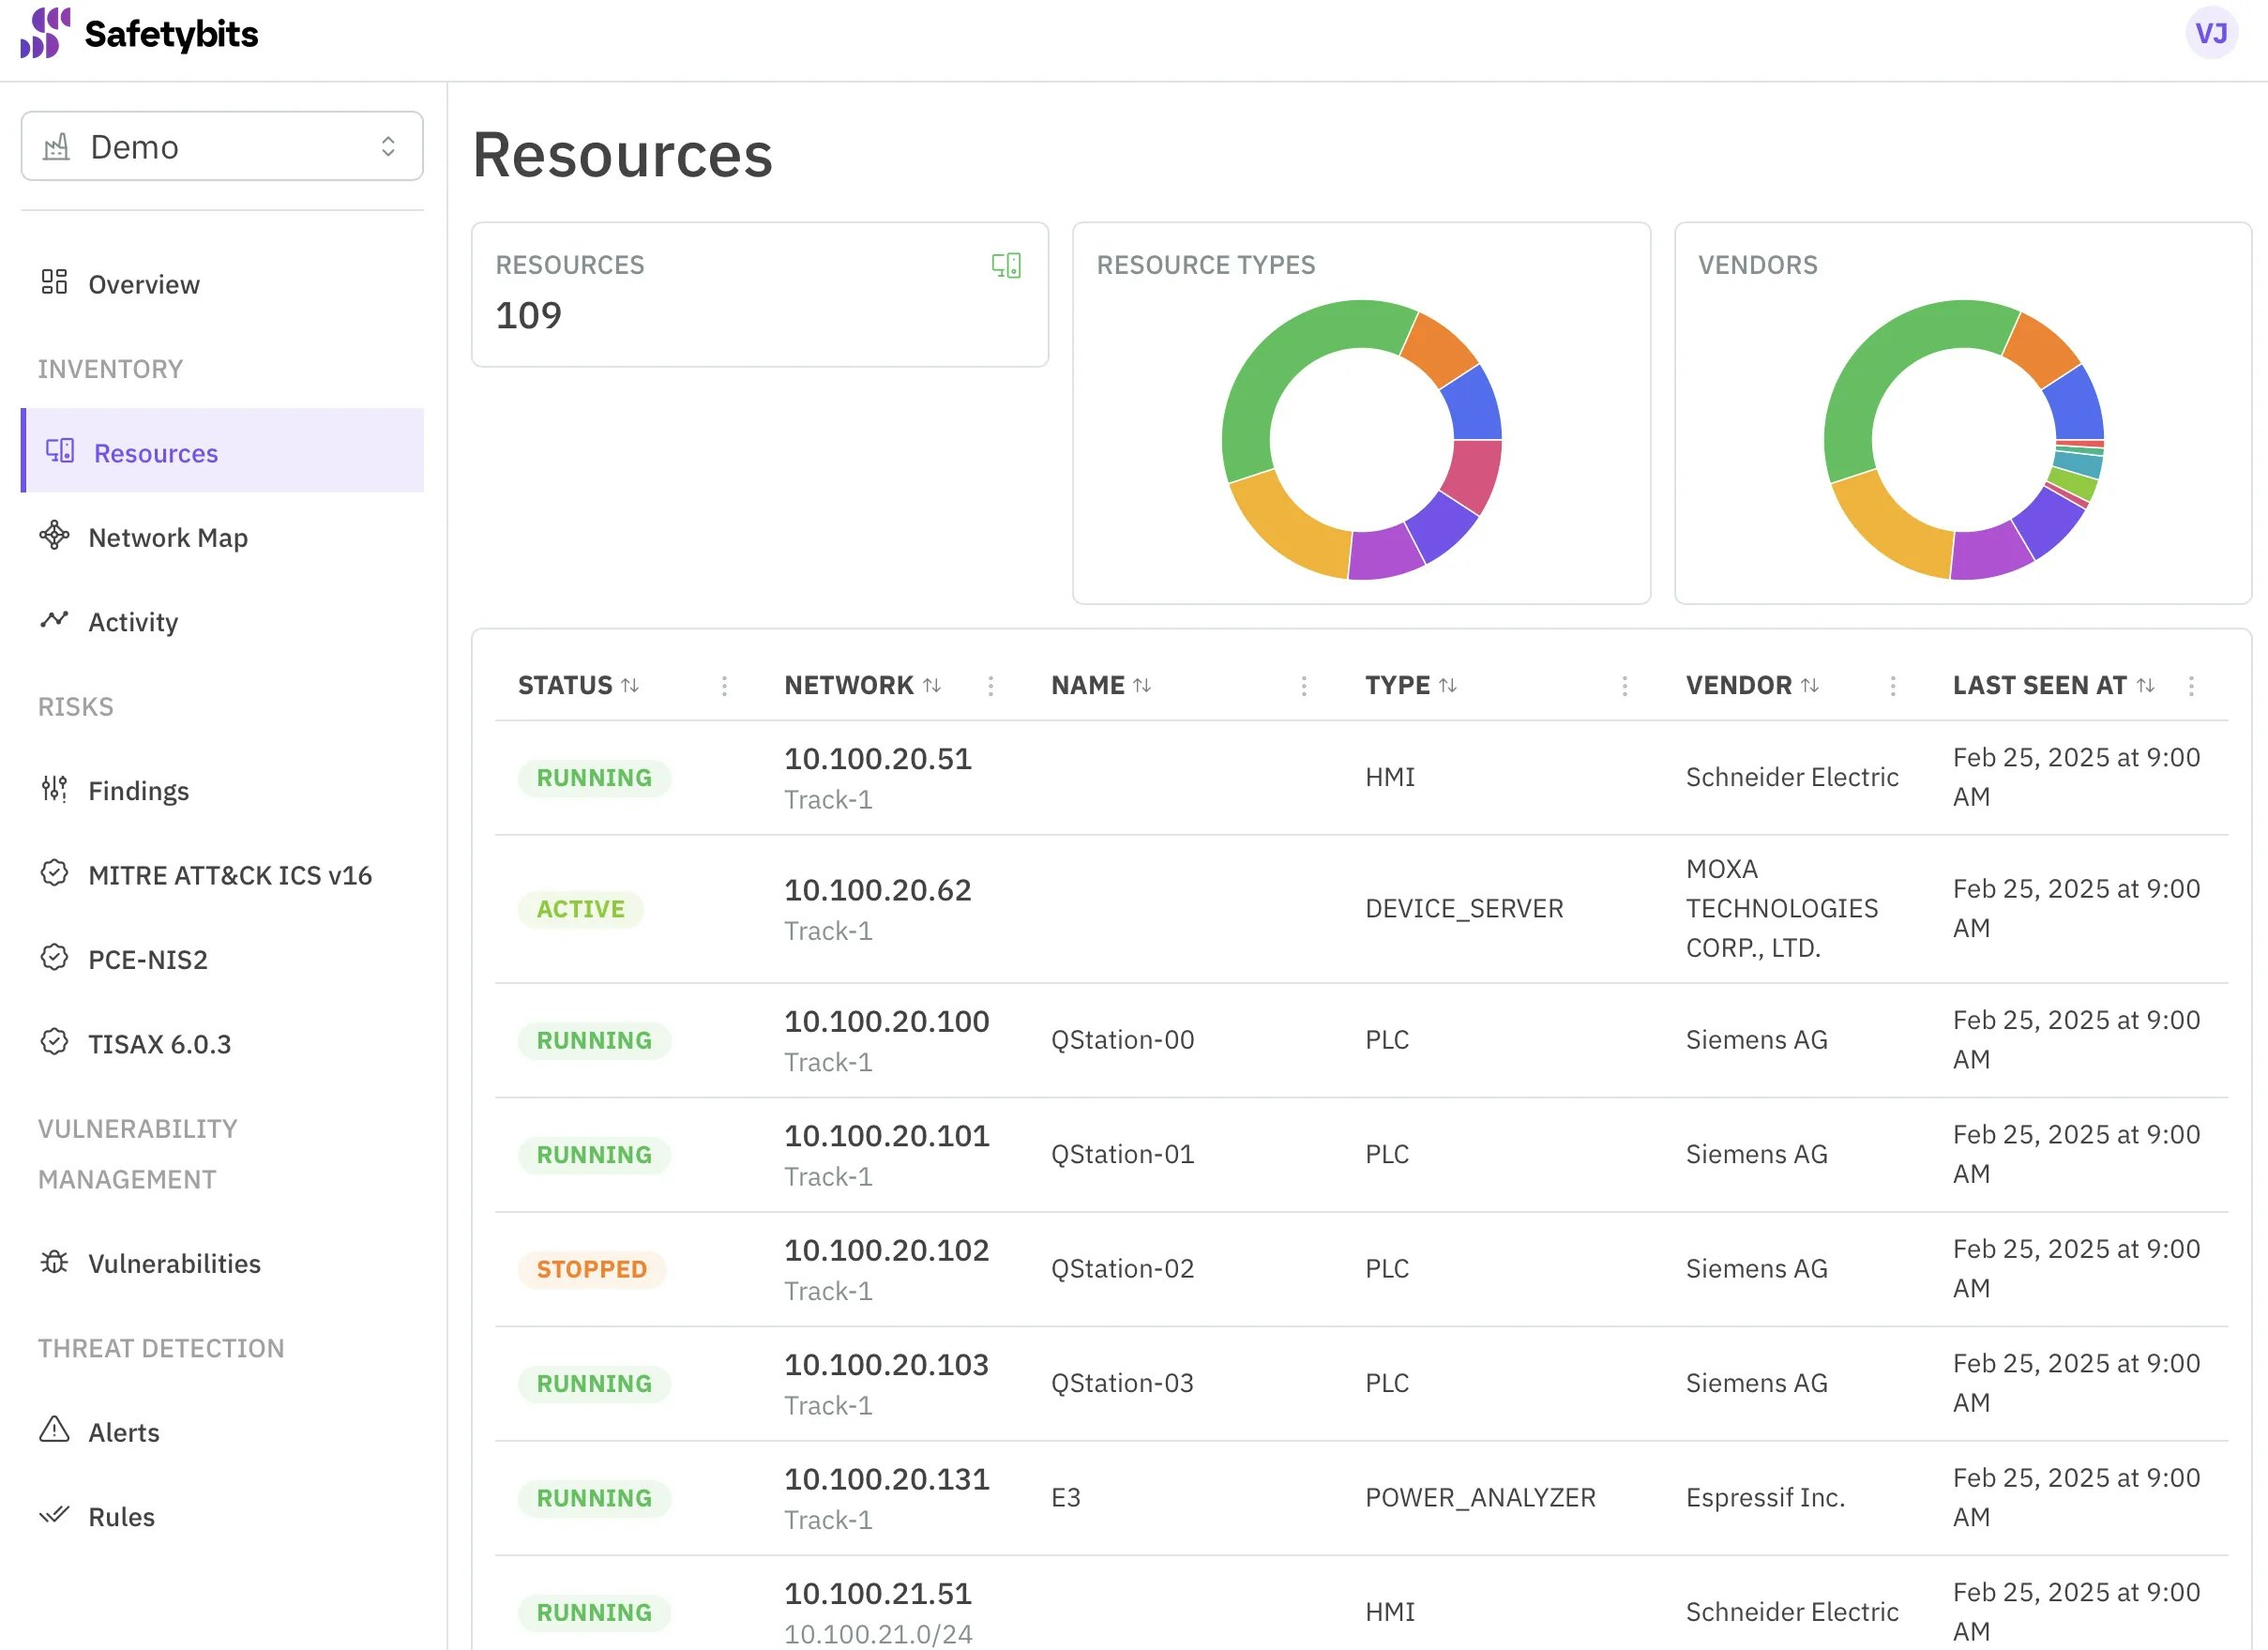The height and width of the screenshot is (1650, 2268).
Task: Click the POWER_ANALYZER type cell
Action: [1480, 1497]
